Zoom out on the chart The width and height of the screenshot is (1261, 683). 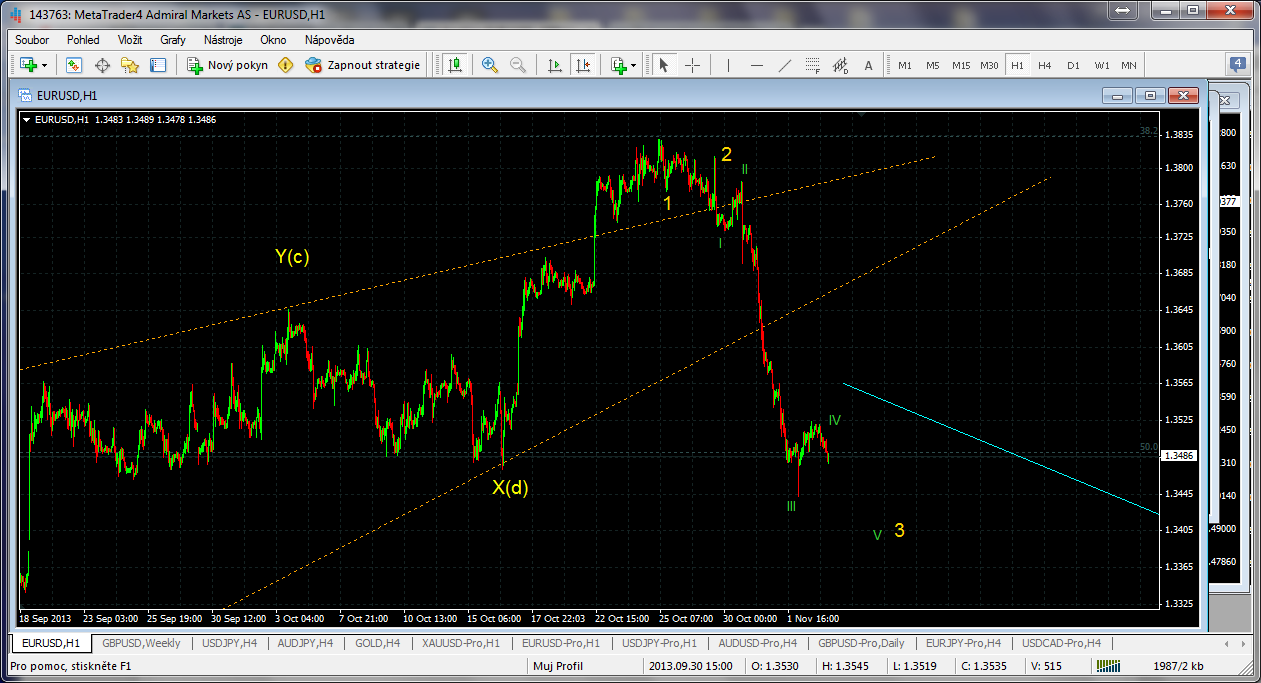[518, 65]
